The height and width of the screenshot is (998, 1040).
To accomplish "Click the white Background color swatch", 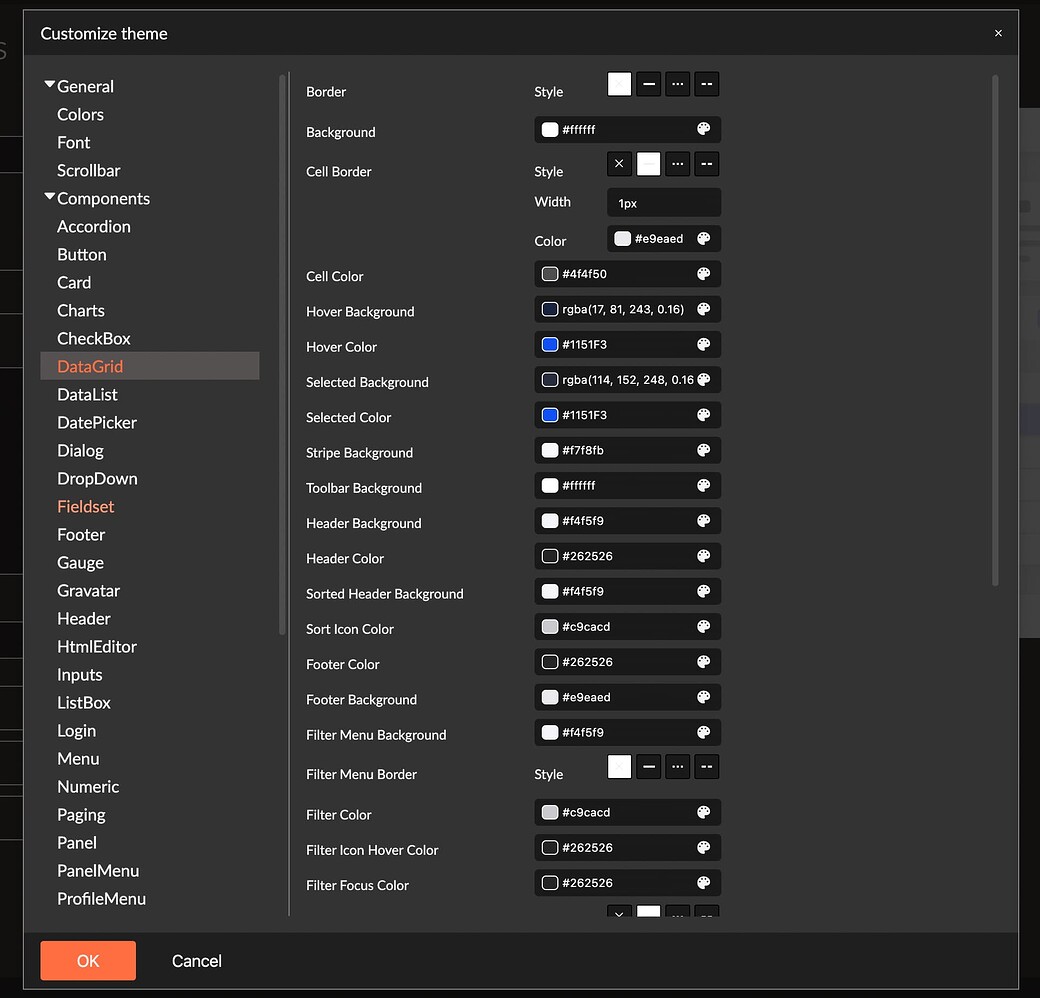I will click(549, 129).
